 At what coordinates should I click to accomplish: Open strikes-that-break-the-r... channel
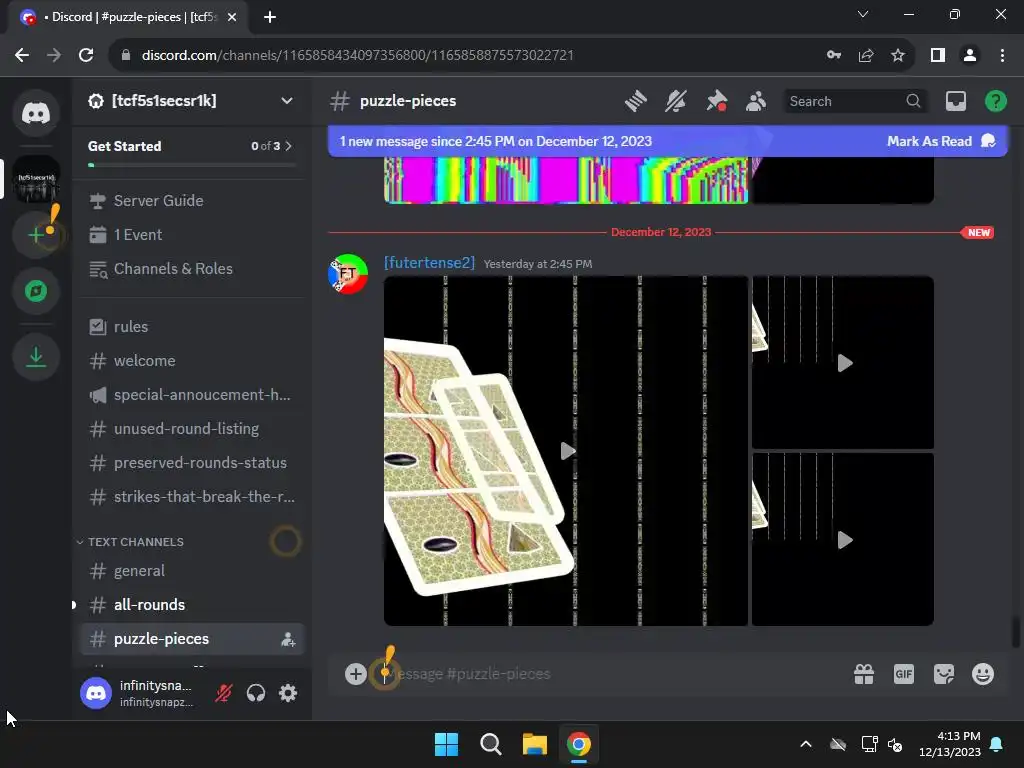tap(190, 496)
